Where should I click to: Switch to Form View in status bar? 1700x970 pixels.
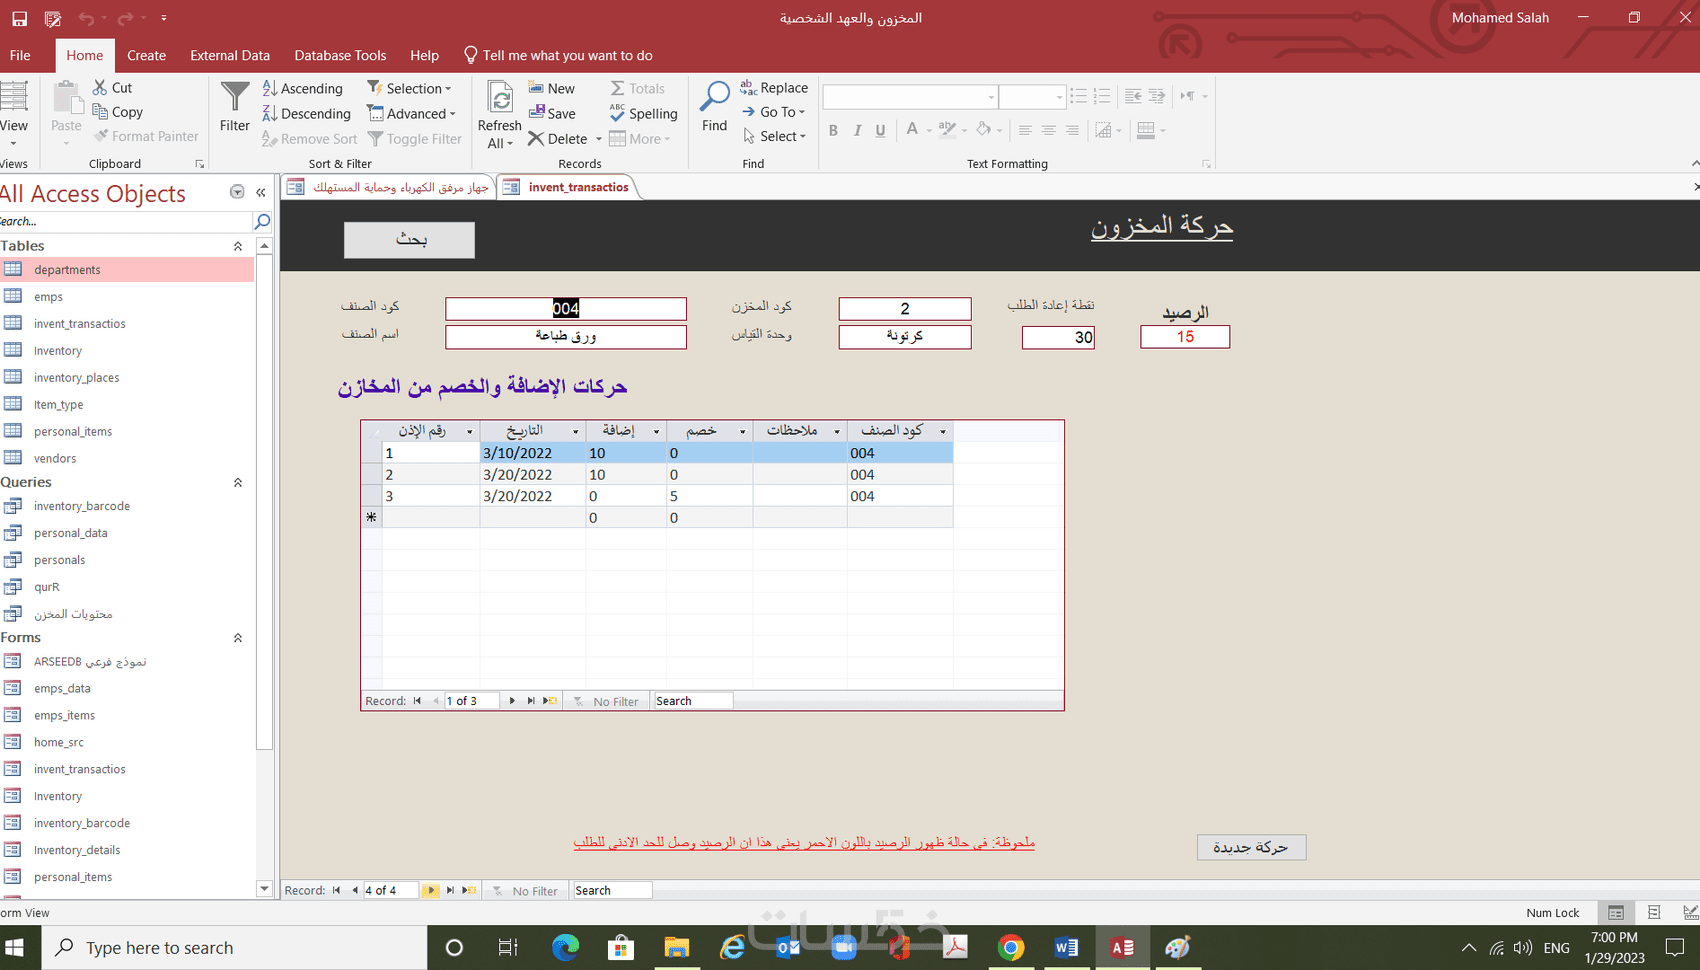[1616, 912]
